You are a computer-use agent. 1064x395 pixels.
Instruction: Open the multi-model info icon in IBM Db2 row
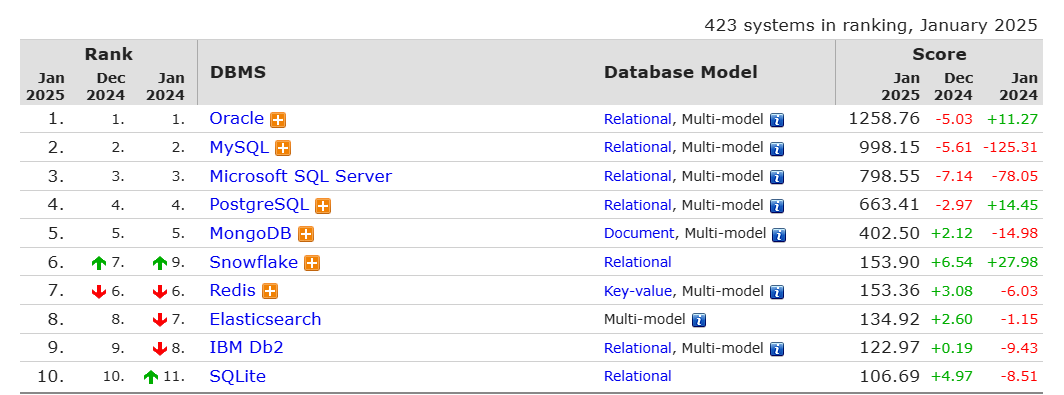tap(777, 349)
